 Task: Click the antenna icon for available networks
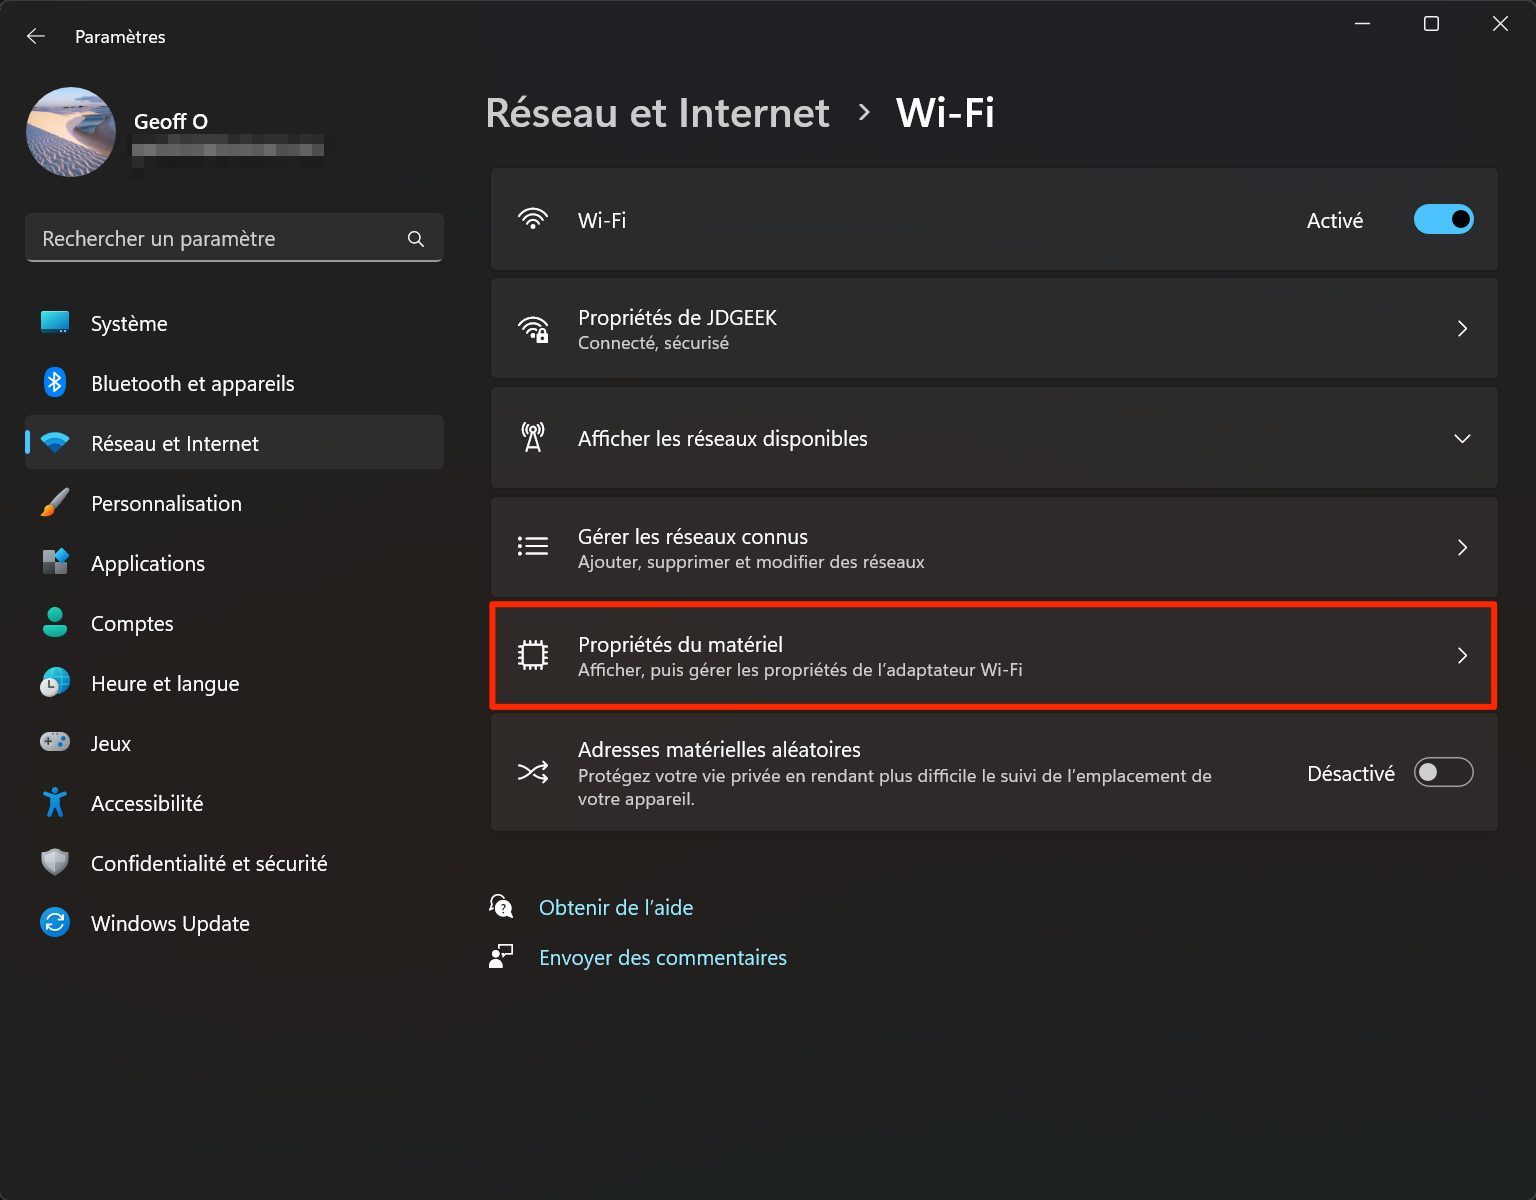pyautogui.click(x=533, y=437)
